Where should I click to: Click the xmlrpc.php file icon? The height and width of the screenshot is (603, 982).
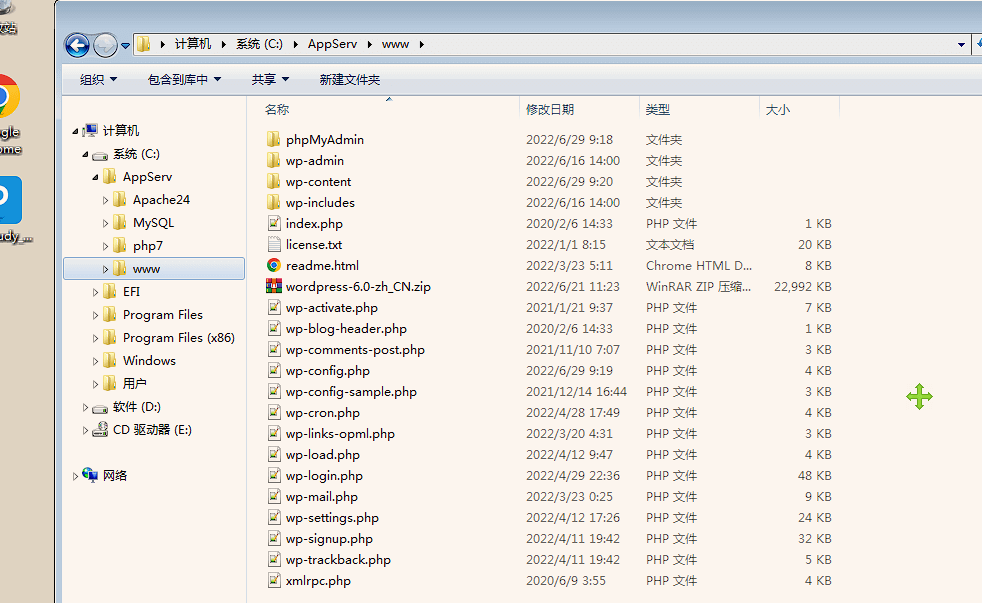(274, 580)
